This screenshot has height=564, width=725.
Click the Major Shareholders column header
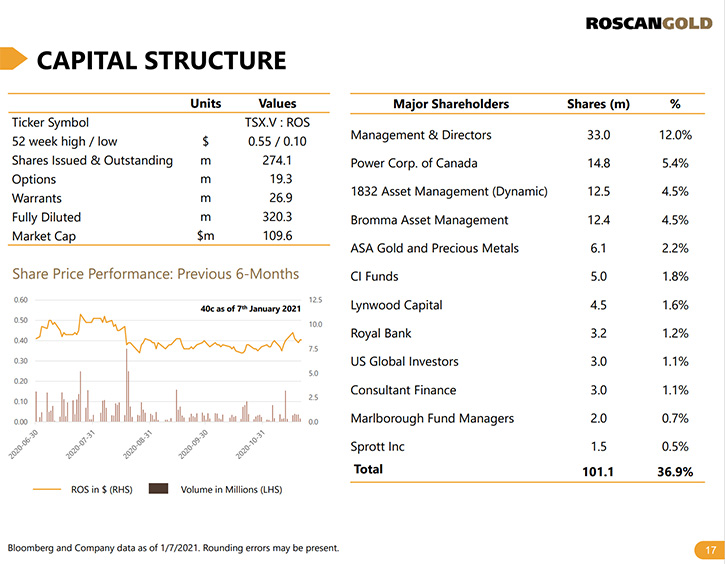[451, 104]
